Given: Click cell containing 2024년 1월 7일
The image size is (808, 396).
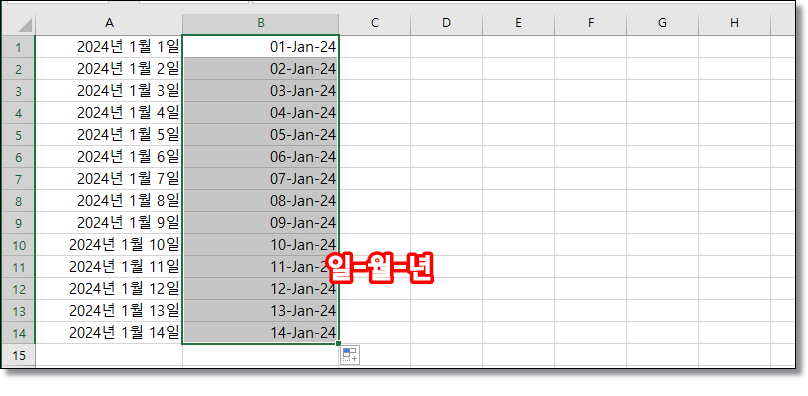Looking at the screenshot, I should click(109, 179).
